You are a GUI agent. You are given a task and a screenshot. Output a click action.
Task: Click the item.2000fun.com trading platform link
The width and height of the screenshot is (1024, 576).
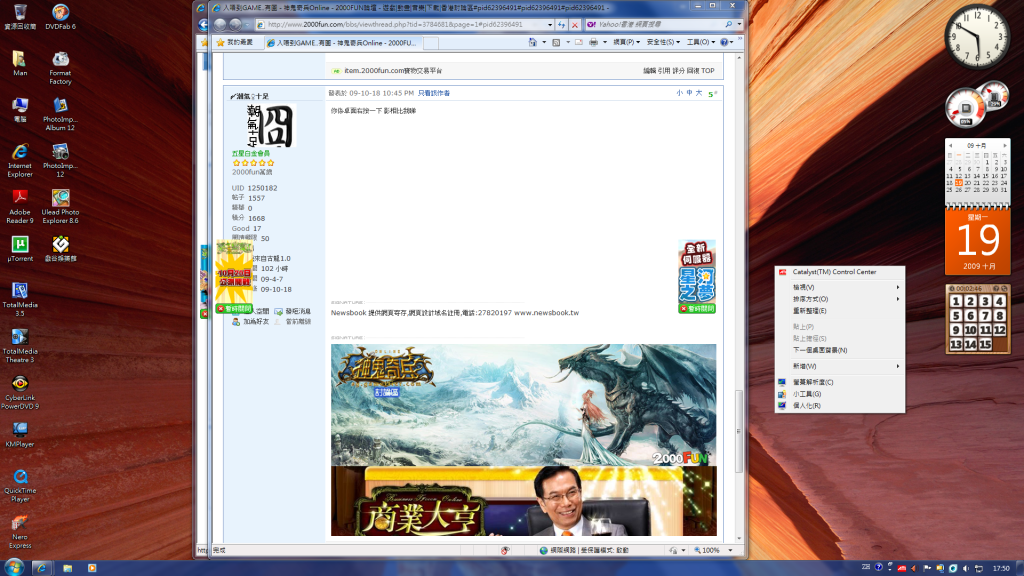393,71
